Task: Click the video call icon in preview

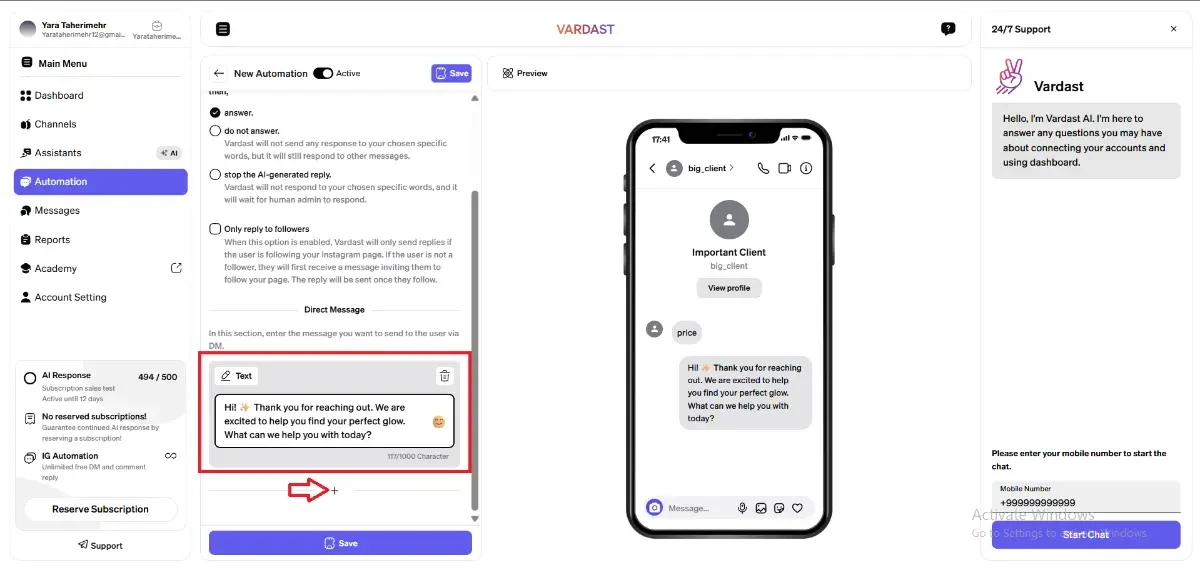Action: (x=784, y=168)
